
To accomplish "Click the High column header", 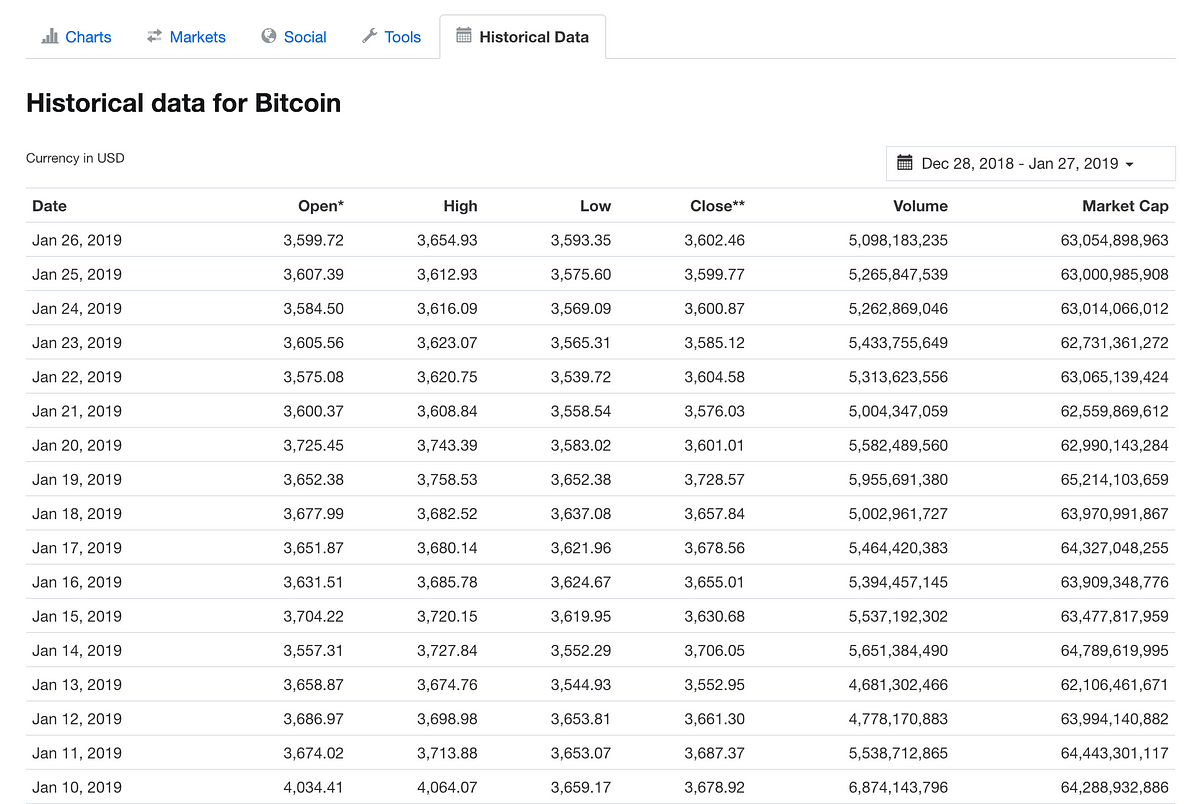I will pyautogui.click(x=460, y=206).
